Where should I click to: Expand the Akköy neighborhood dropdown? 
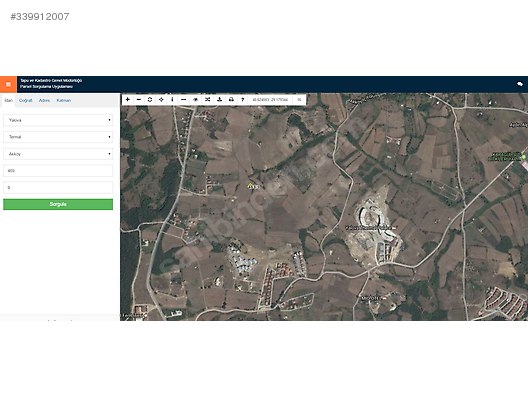[58, 154]
